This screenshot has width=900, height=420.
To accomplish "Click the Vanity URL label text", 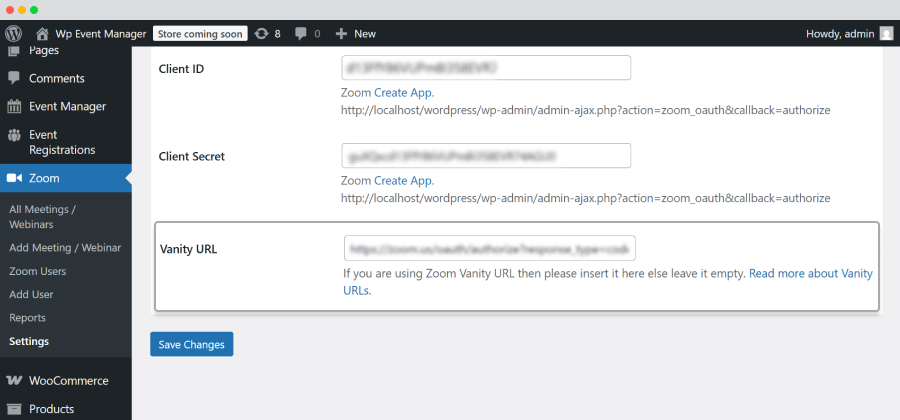I will click(188, 250).
